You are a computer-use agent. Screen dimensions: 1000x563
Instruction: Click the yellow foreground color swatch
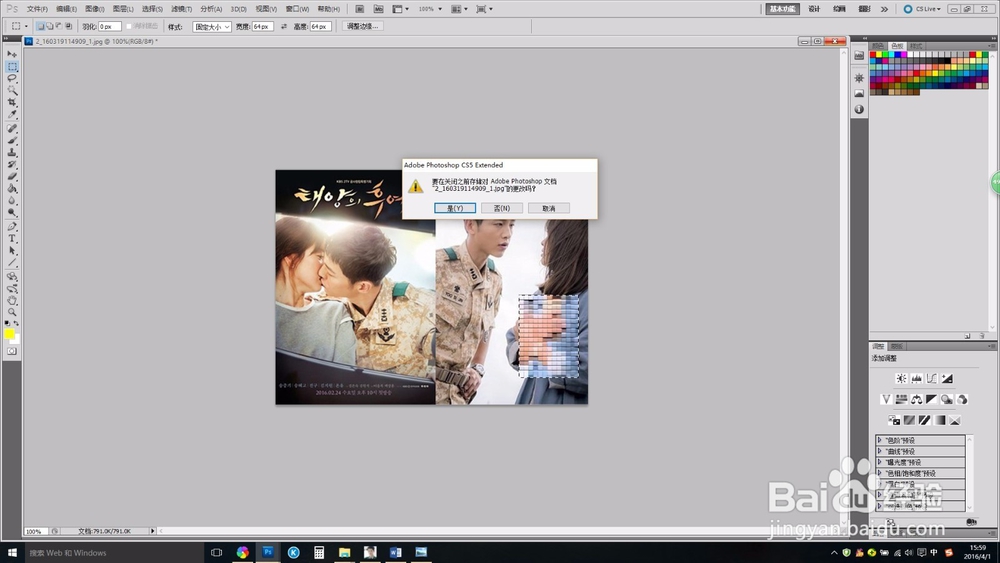click(9, 333)
